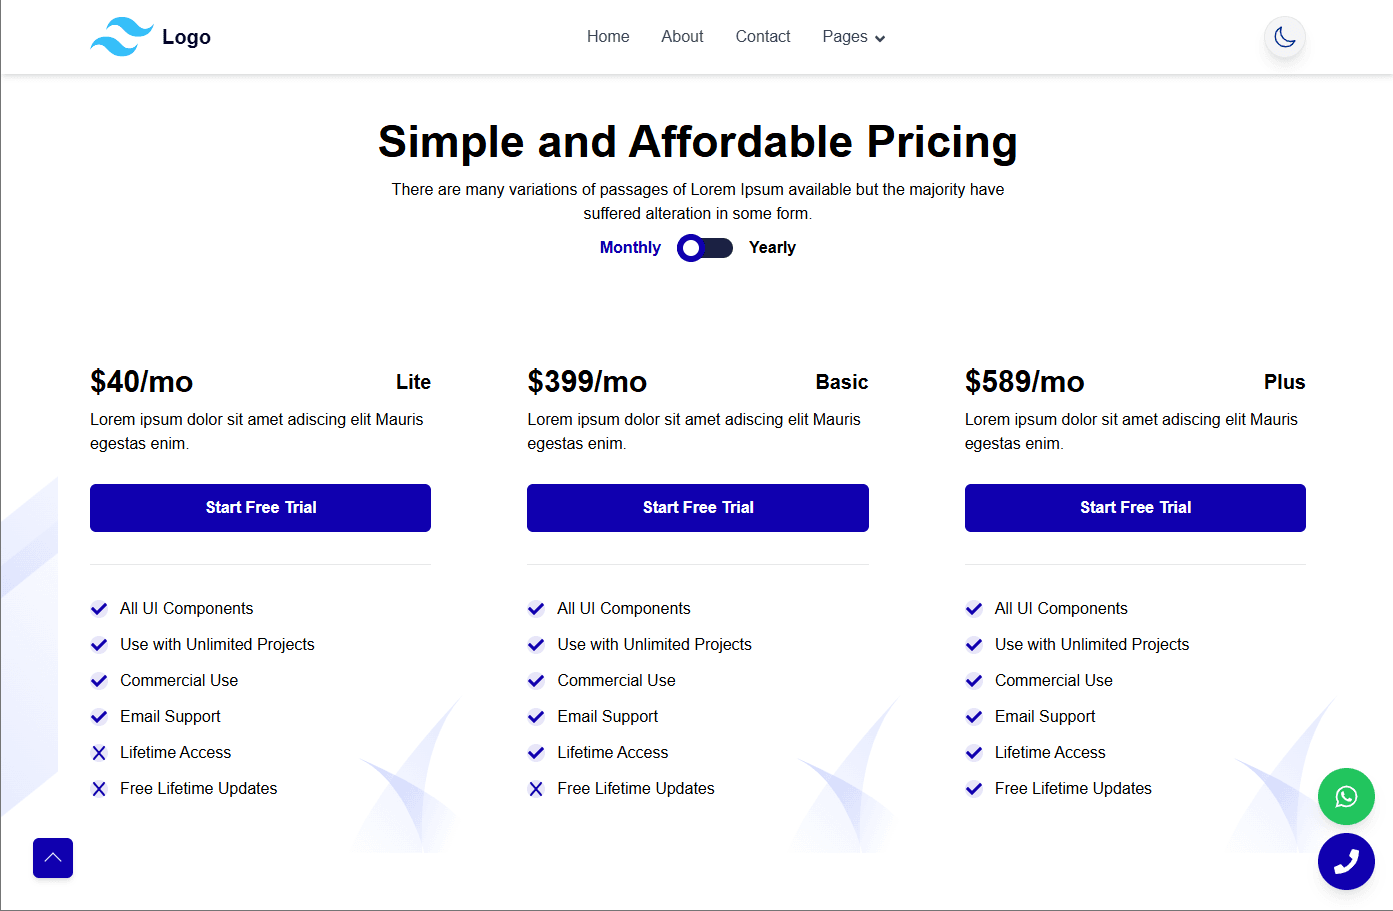The image size is (1393, 911).
Task: Click the checkmark beside Lite's Email Support
Action: pos(99,716)
